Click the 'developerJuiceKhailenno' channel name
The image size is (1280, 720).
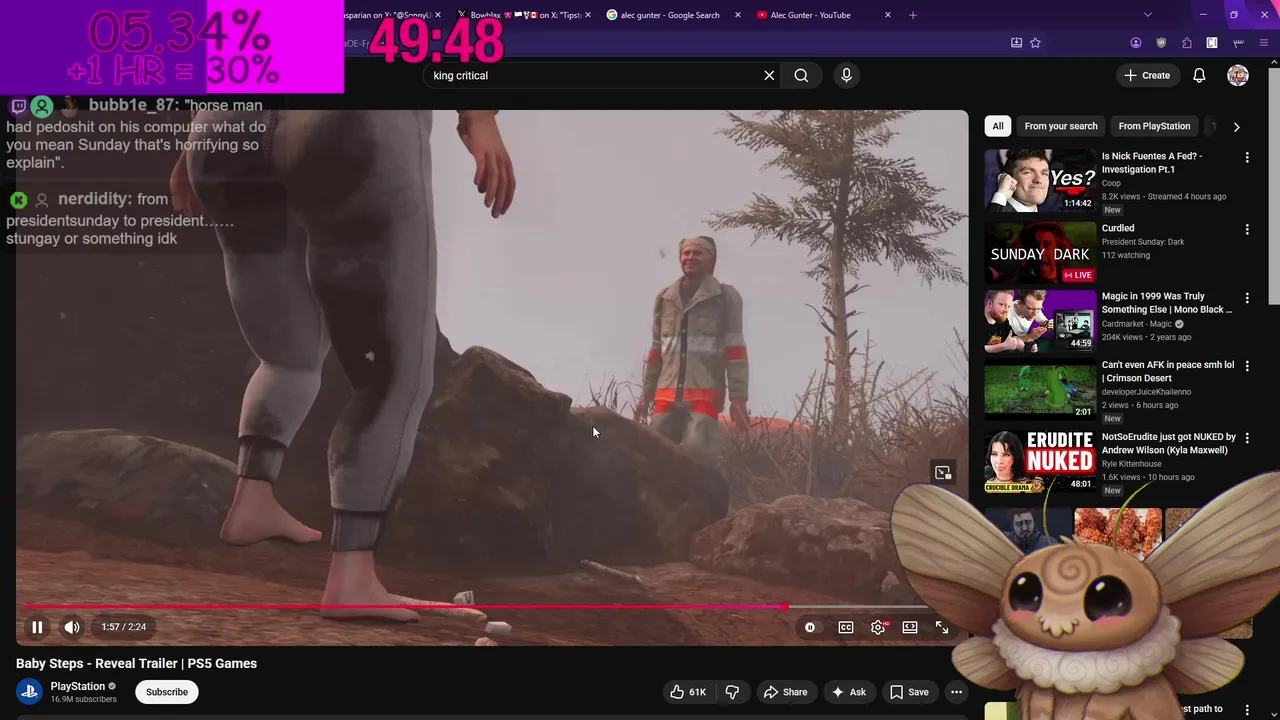coord(1146,392)
